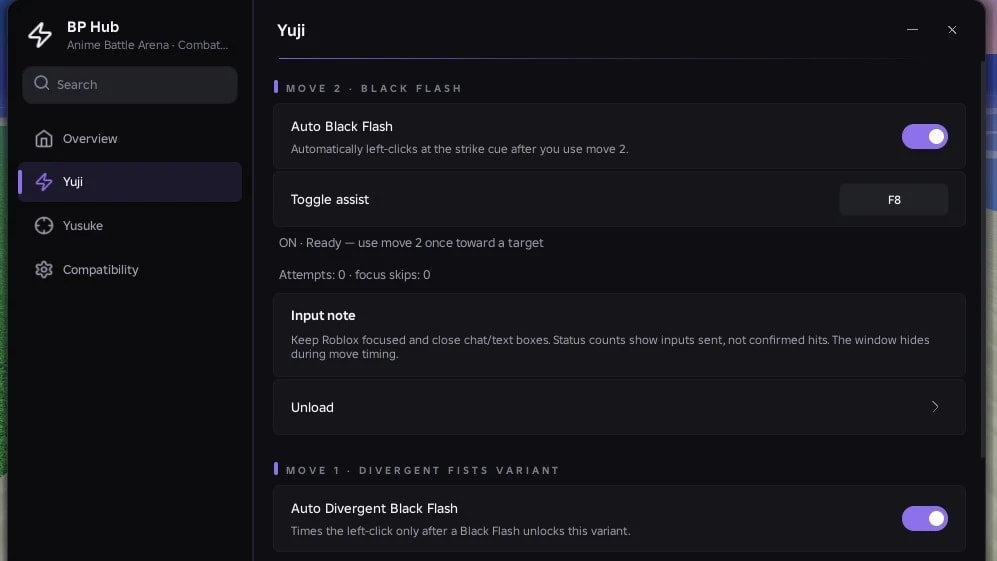Image resolution: width=997 pixels, height=561 pixels.
Task: Click the BP Hub lightning logo
Action: pyautogui.click(x=40, y=35)
